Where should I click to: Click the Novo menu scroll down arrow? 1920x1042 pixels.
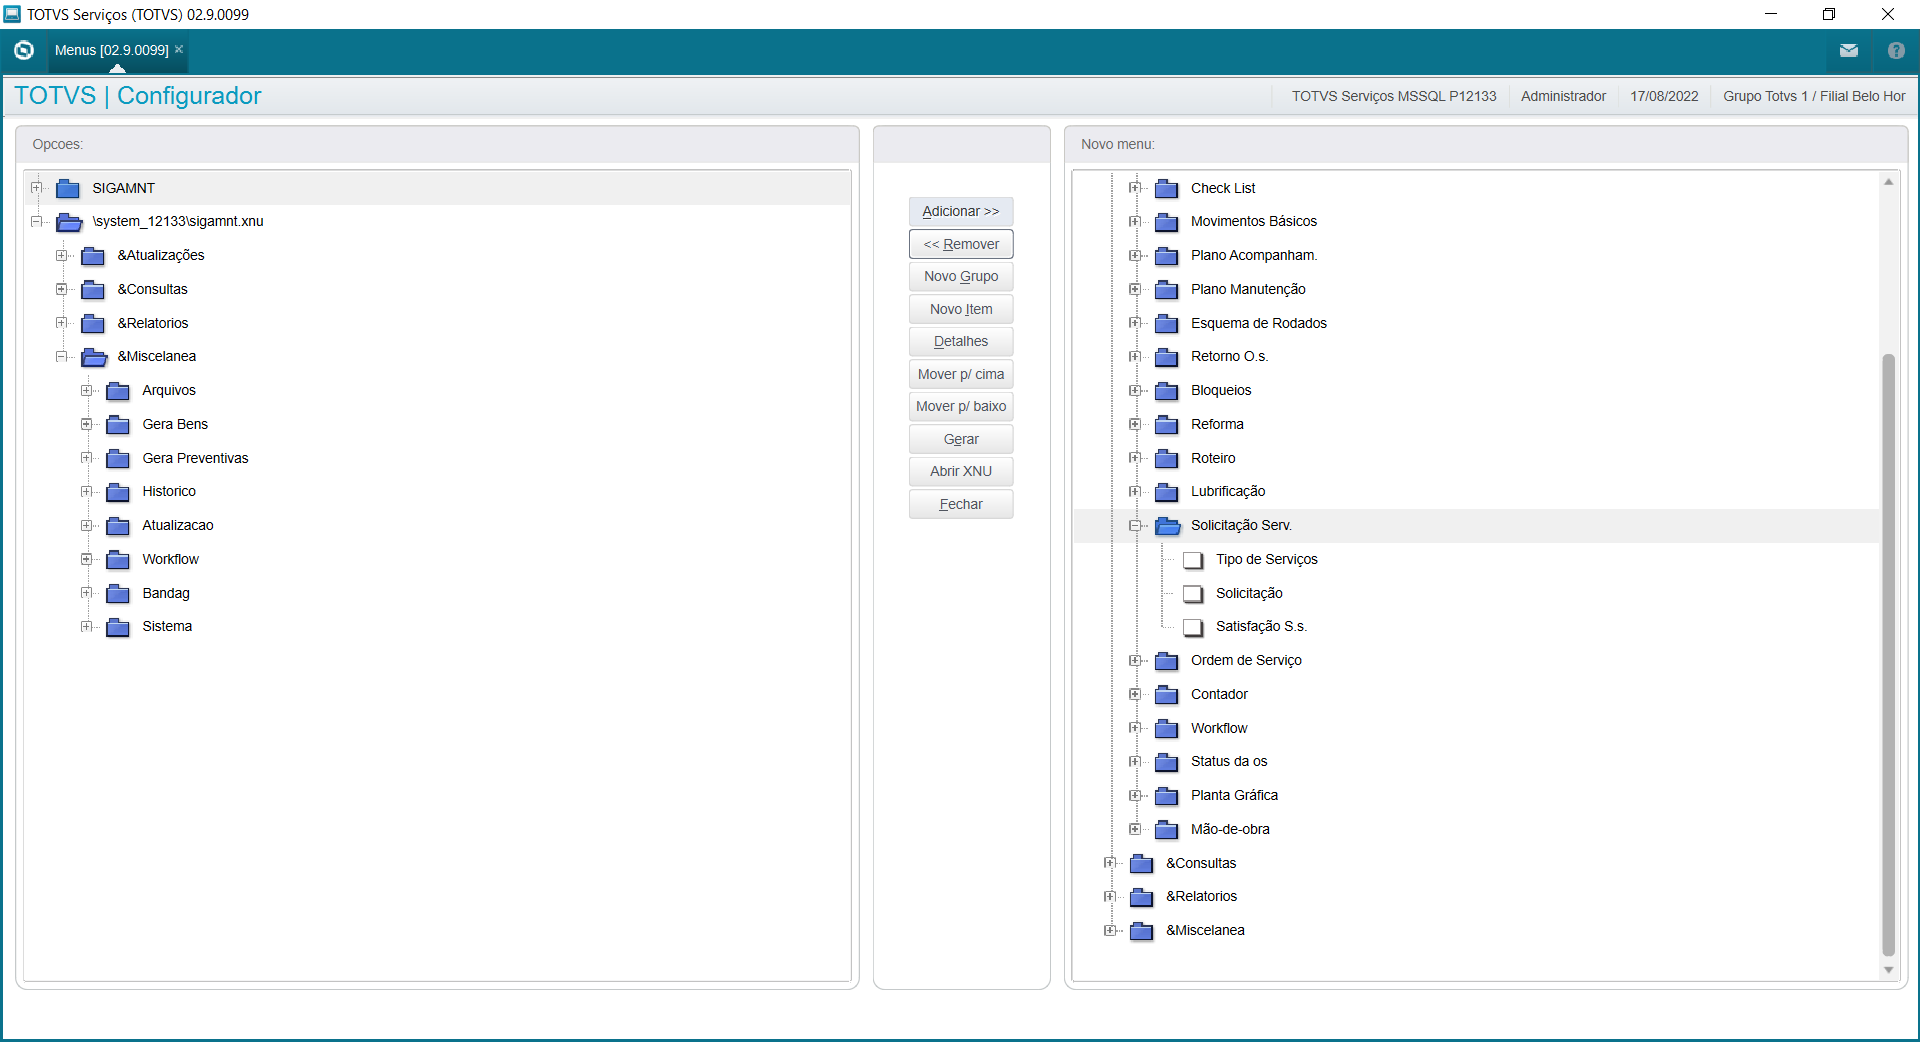[1888, 970]
